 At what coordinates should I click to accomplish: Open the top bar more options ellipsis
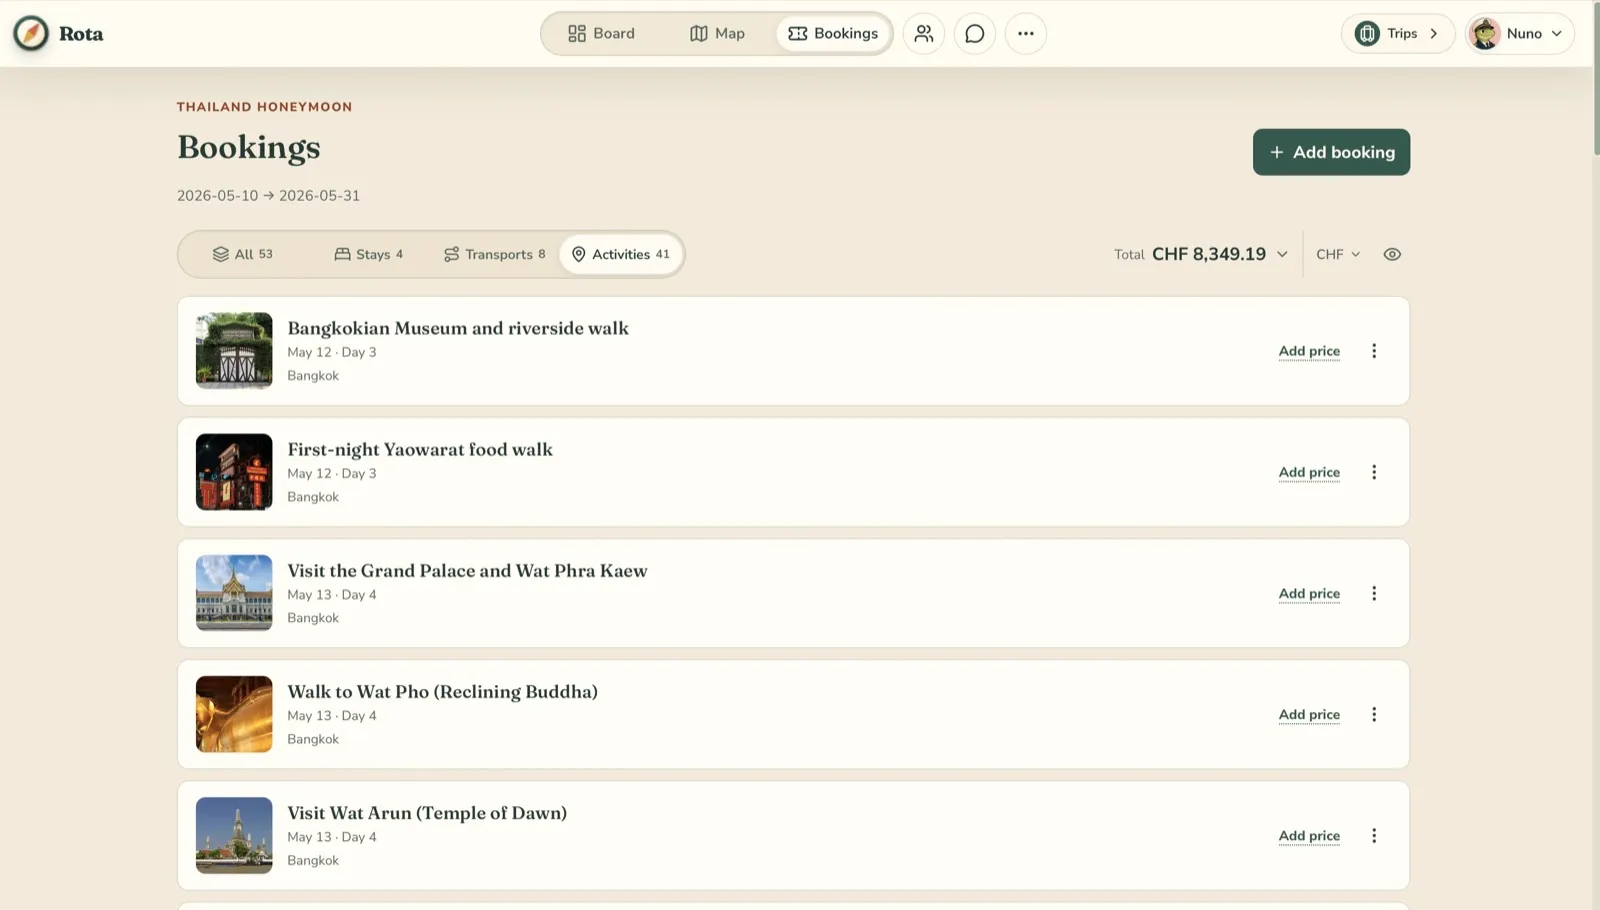click(1026, 33)
